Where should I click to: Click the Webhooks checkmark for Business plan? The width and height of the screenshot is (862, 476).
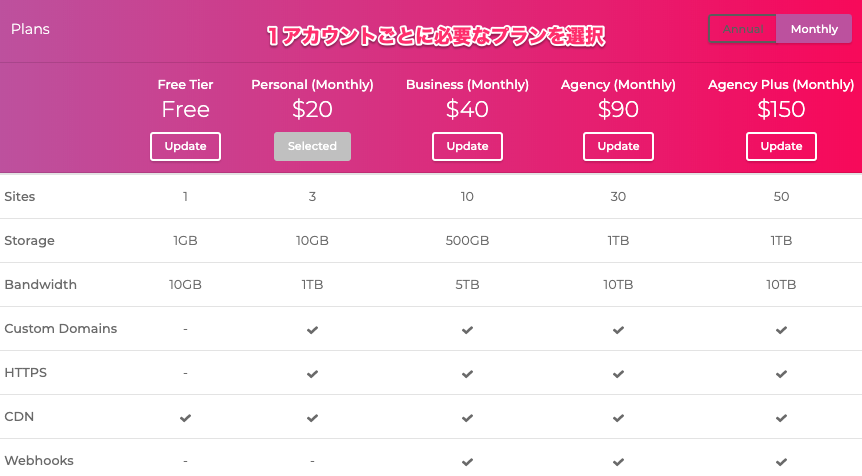tap(467, 462)
